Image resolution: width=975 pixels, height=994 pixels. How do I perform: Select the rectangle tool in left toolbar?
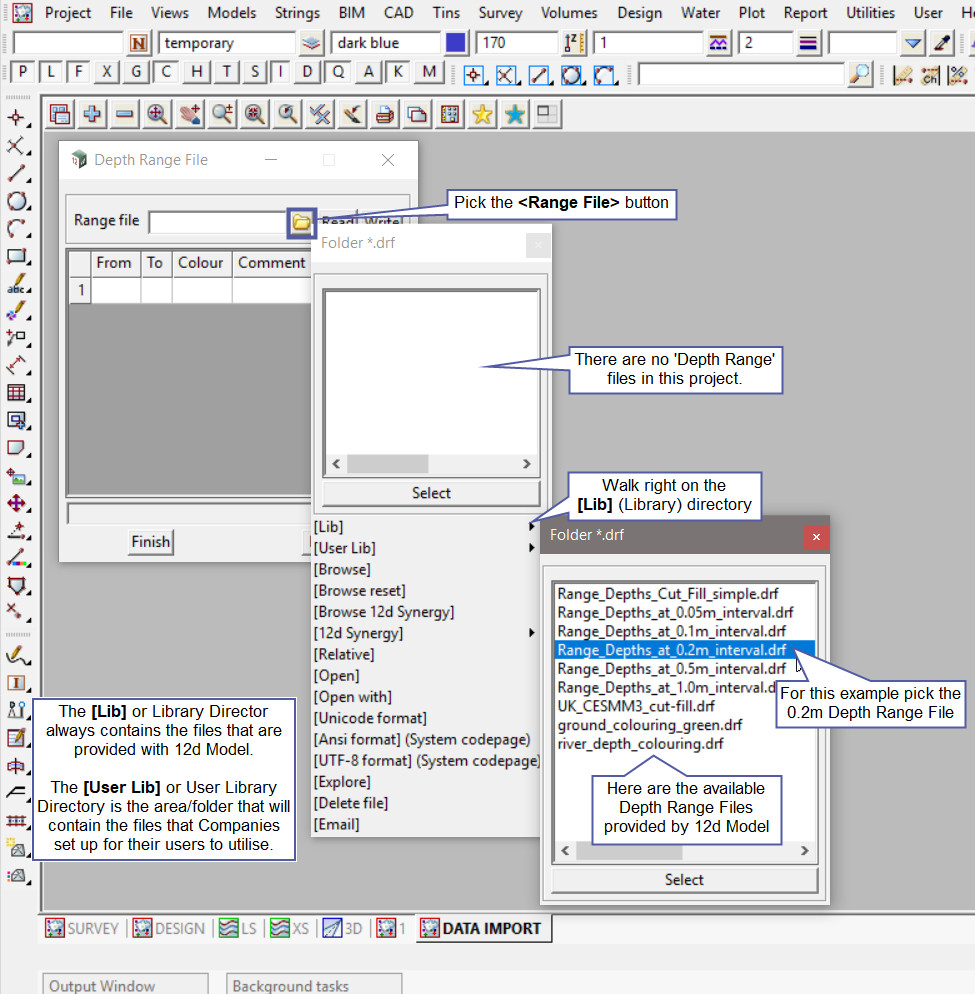(16, 256)
